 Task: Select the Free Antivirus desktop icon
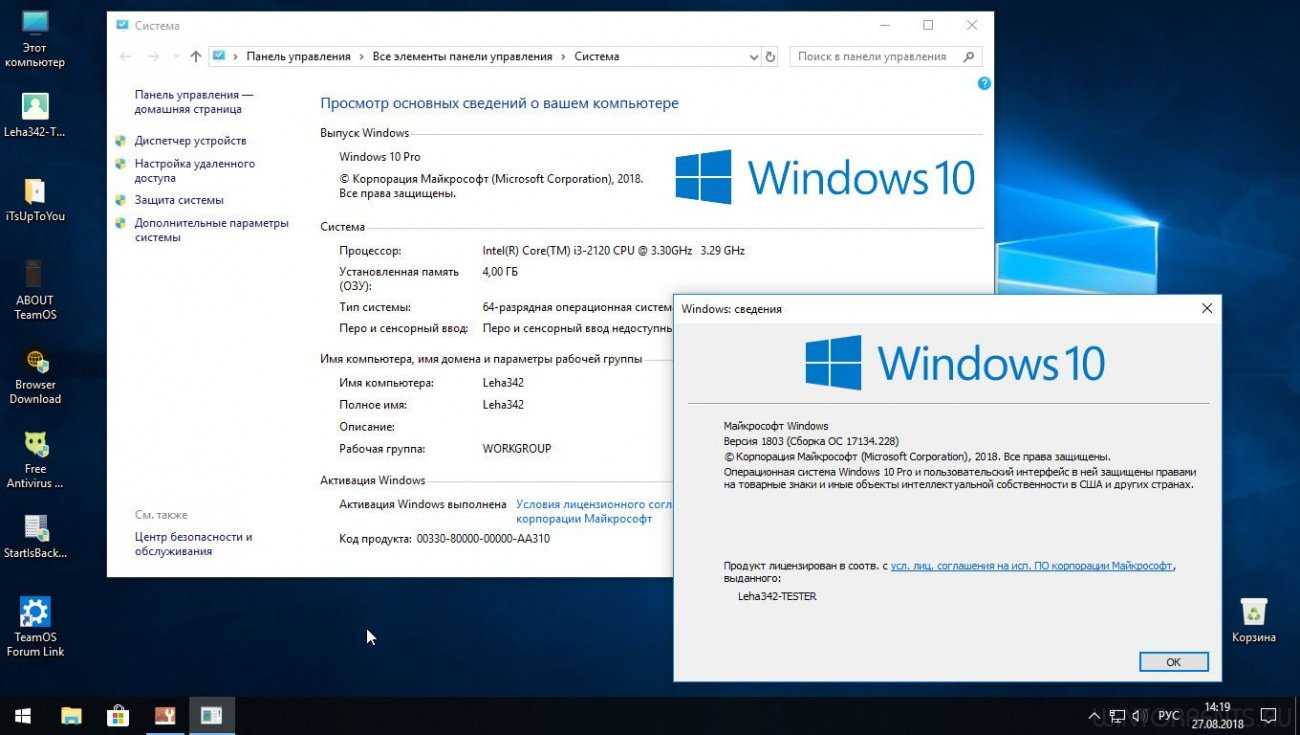click(35, 459)
